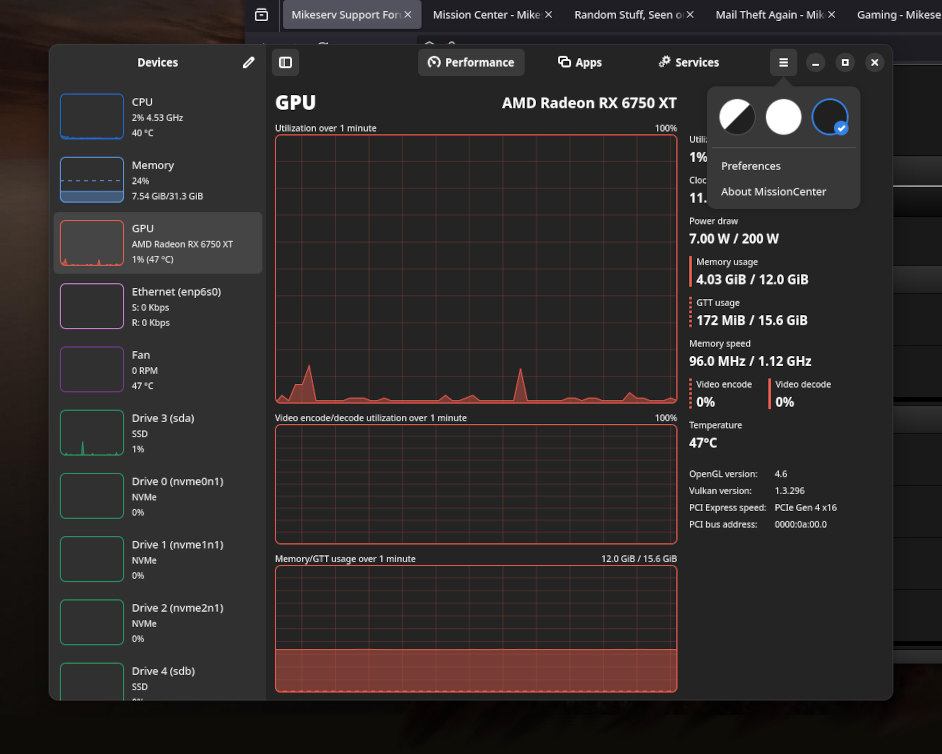The width and height of the screenshot is (942, 754).
Task: Switch to the Apps tab
Action: 580,62
